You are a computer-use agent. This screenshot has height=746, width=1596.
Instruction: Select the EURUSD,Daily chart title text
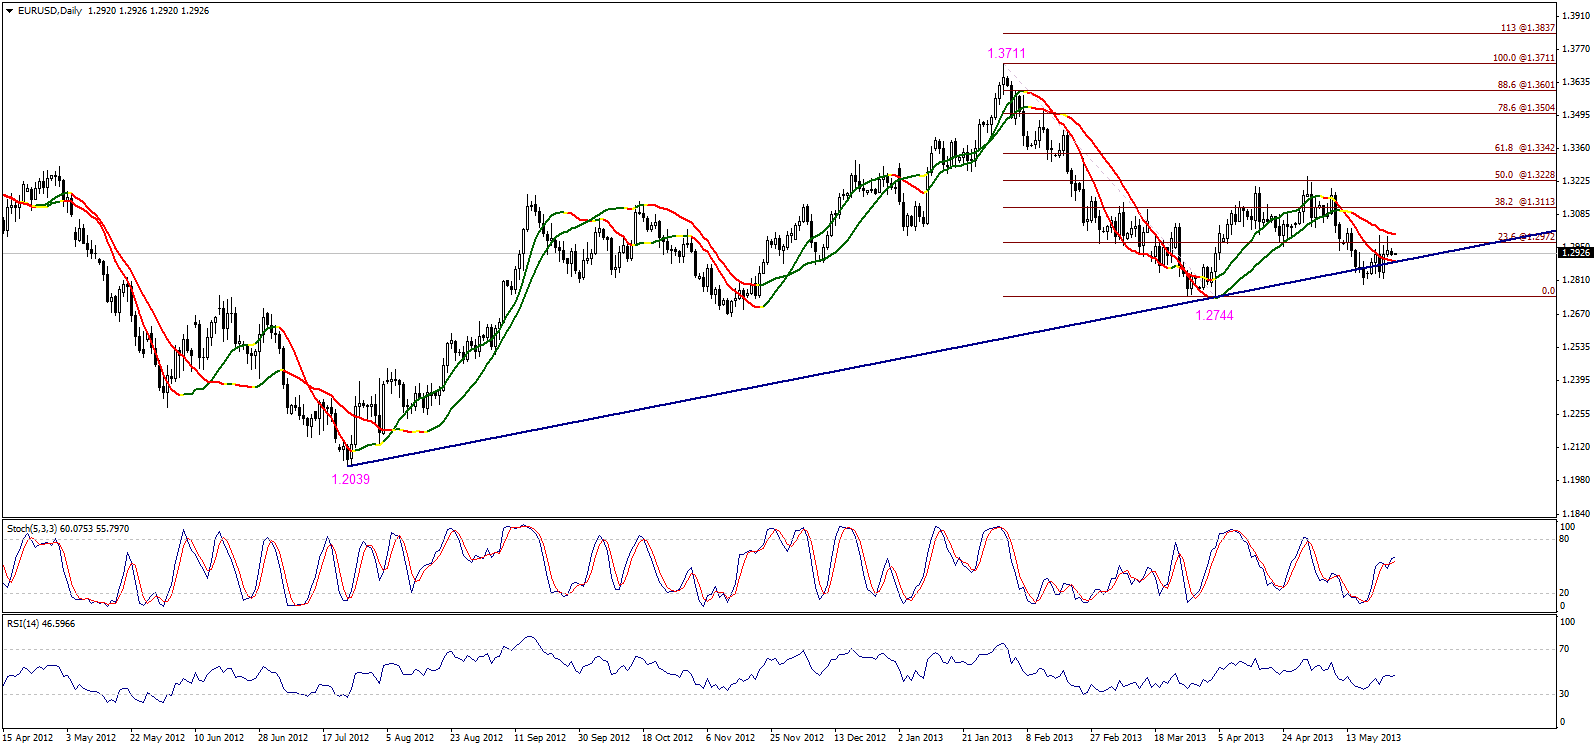point(50,11)
